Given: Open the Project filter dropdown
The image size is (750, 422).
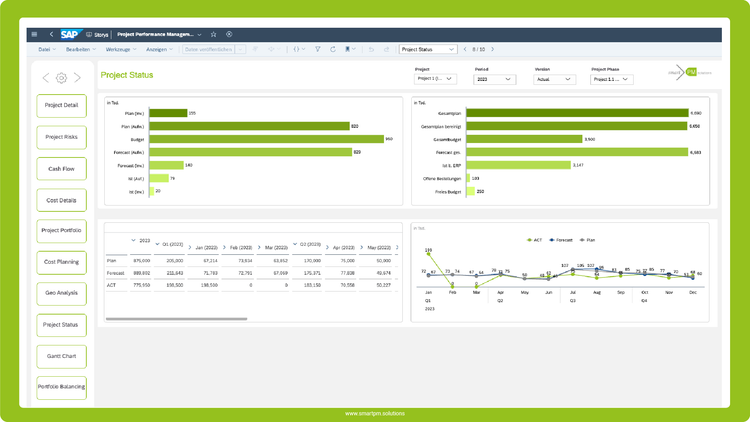Looking at the screenshot, I should point(435,79).
